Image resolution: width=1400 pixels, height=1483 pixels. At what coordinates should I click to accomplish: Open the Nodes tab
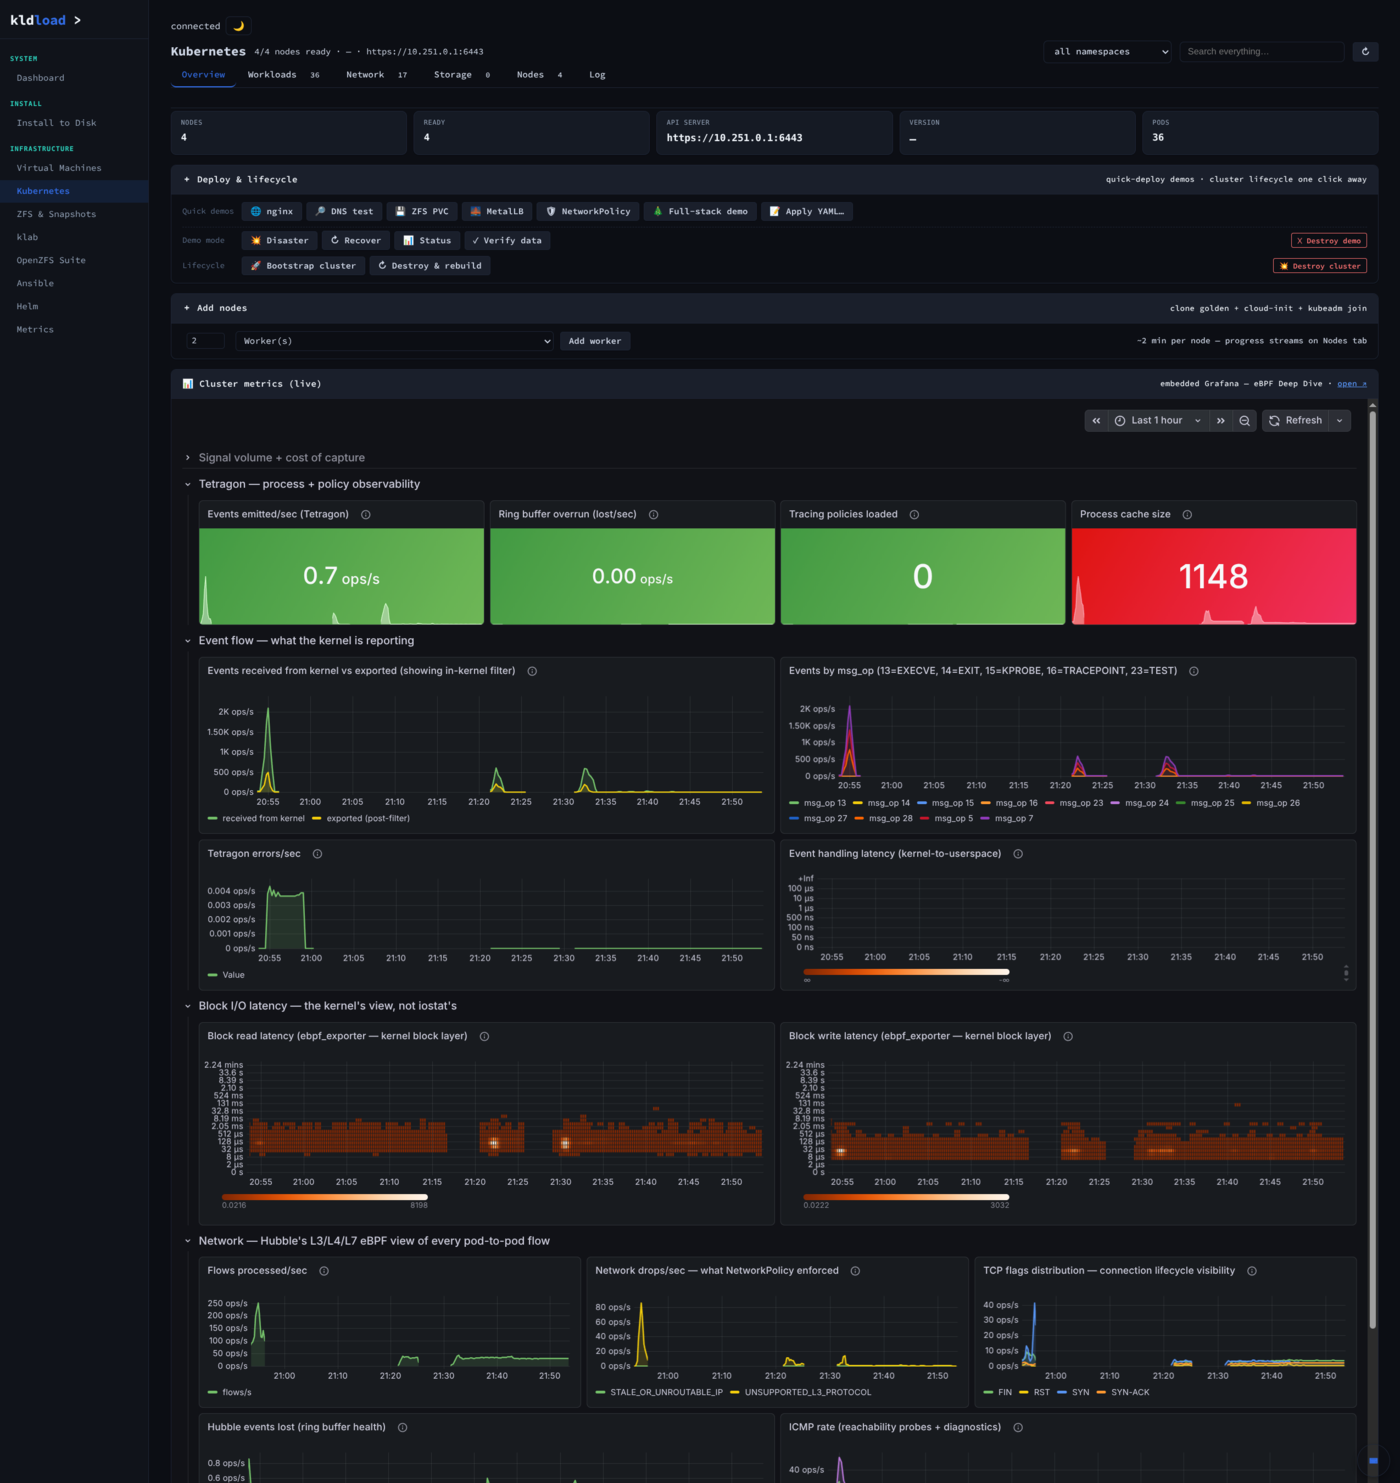[539, 75]
